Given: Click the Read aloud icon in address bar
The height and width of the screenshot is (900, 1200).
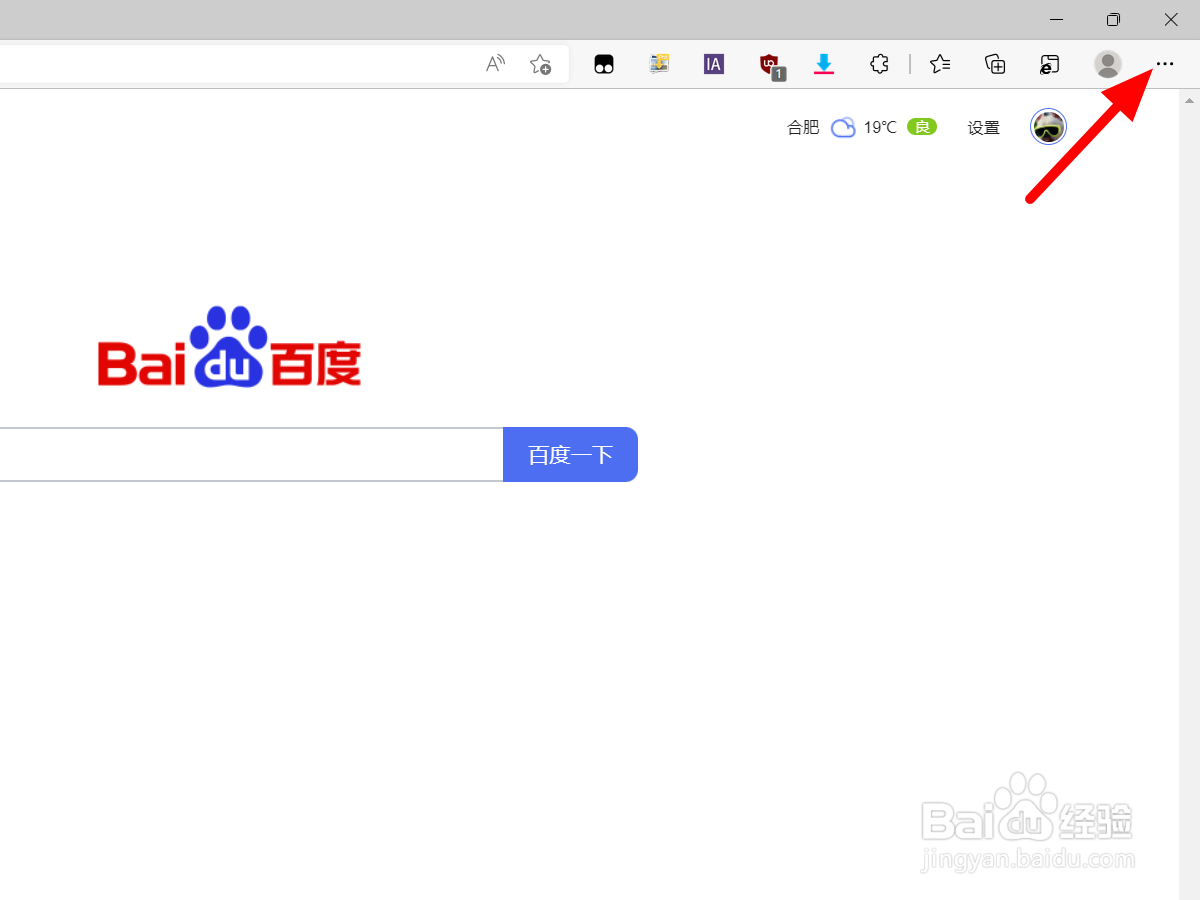Looking at the screenshot, I should coord(495,64).
